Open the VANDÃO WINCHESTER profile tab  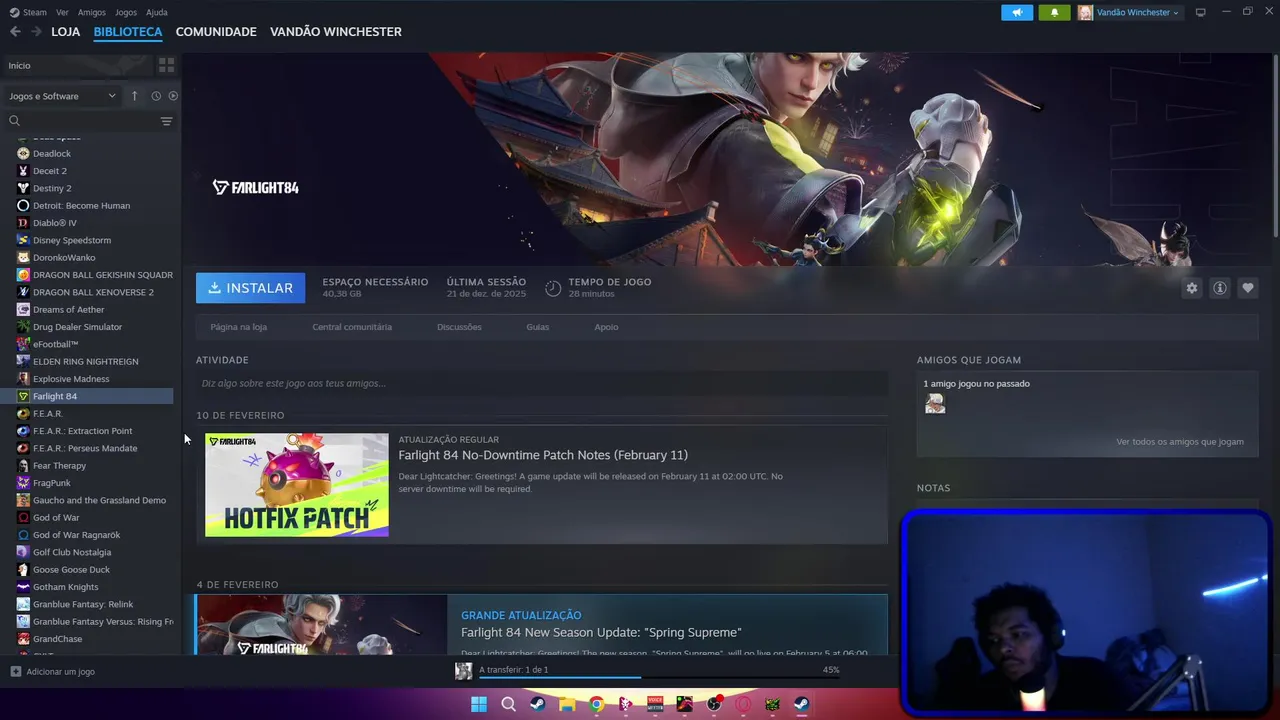click(x=336, y=32)
